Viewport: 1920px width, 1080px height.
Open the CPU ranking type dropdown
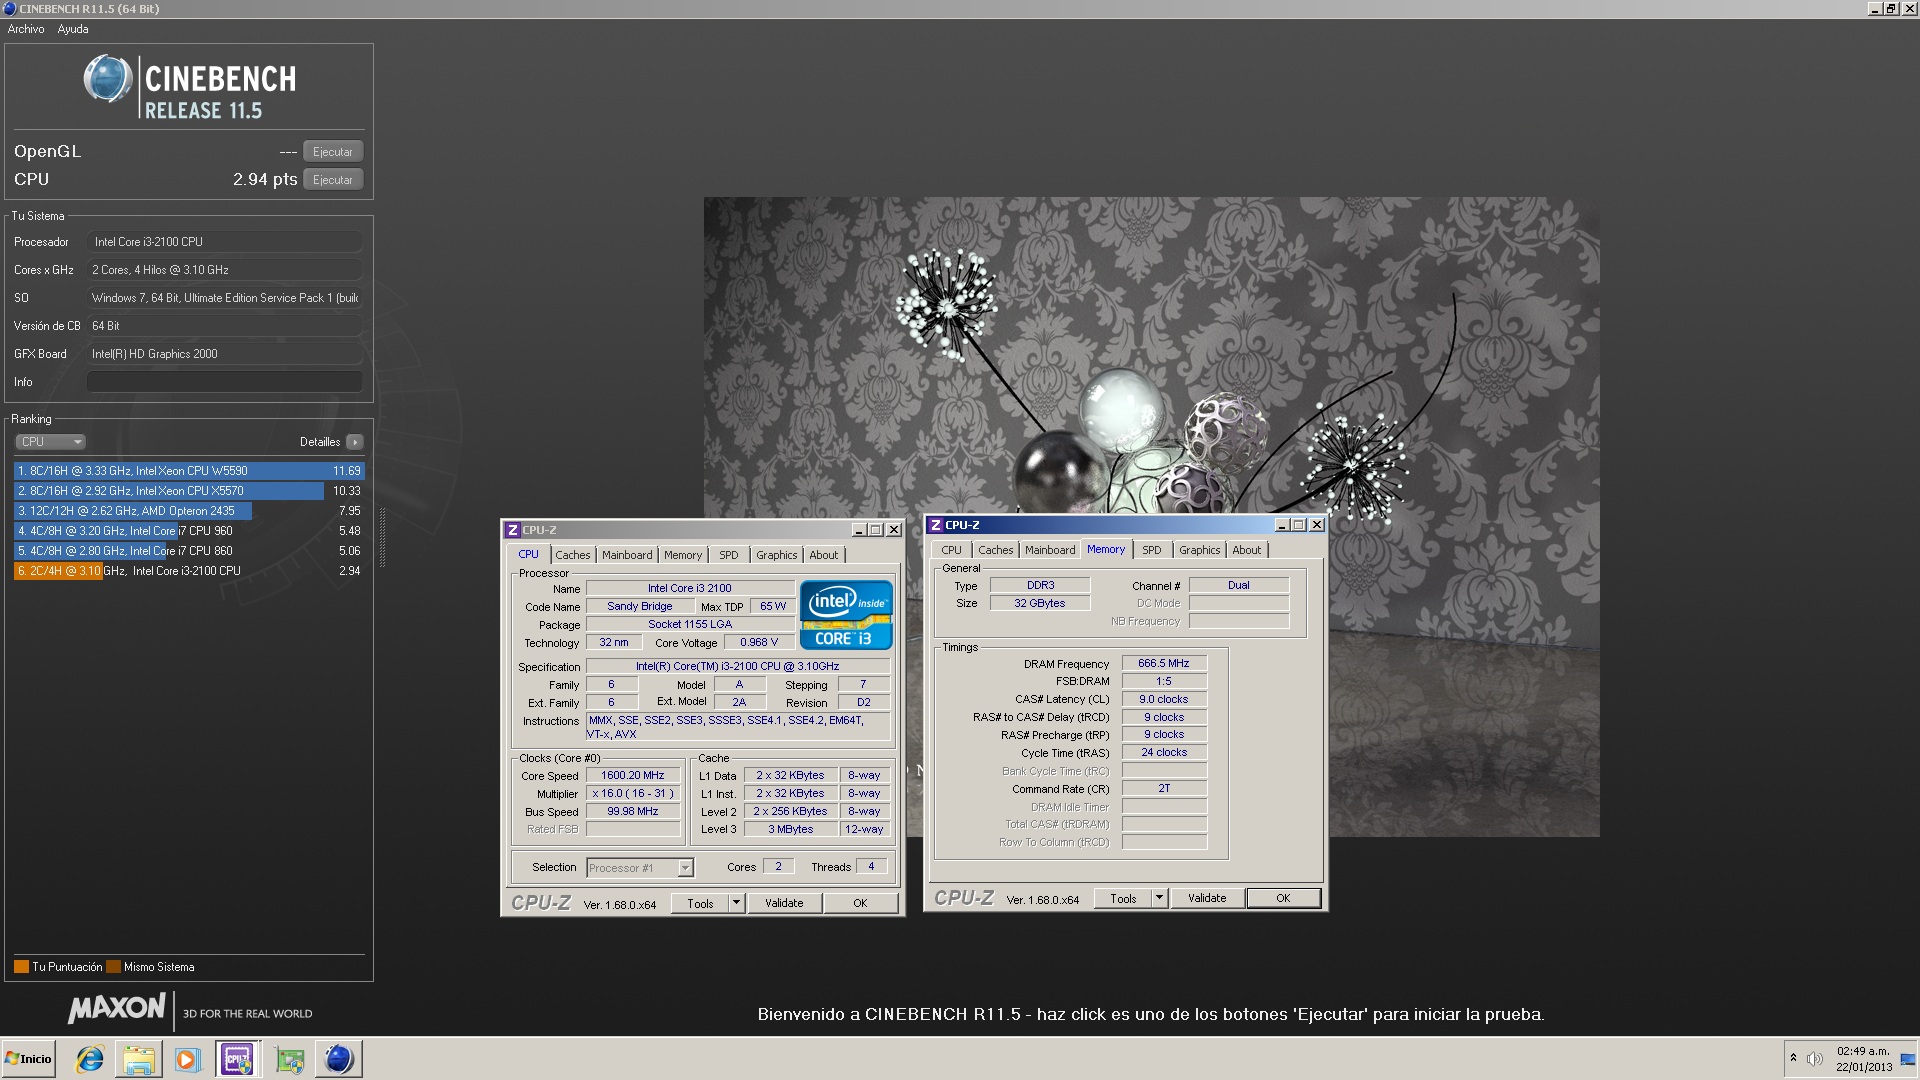coord(50,442)
